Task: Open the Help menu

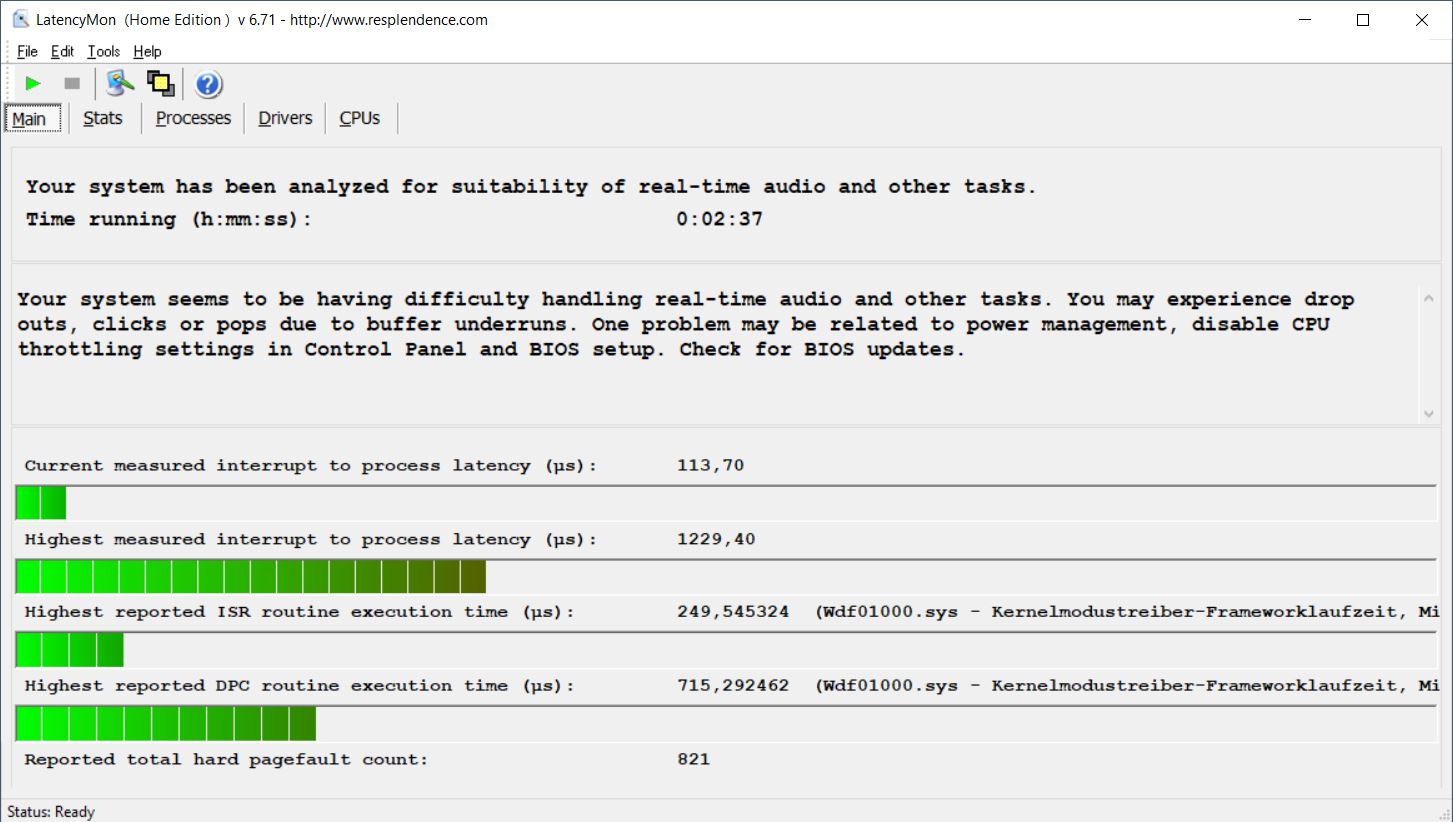Action: click(147, 52)
